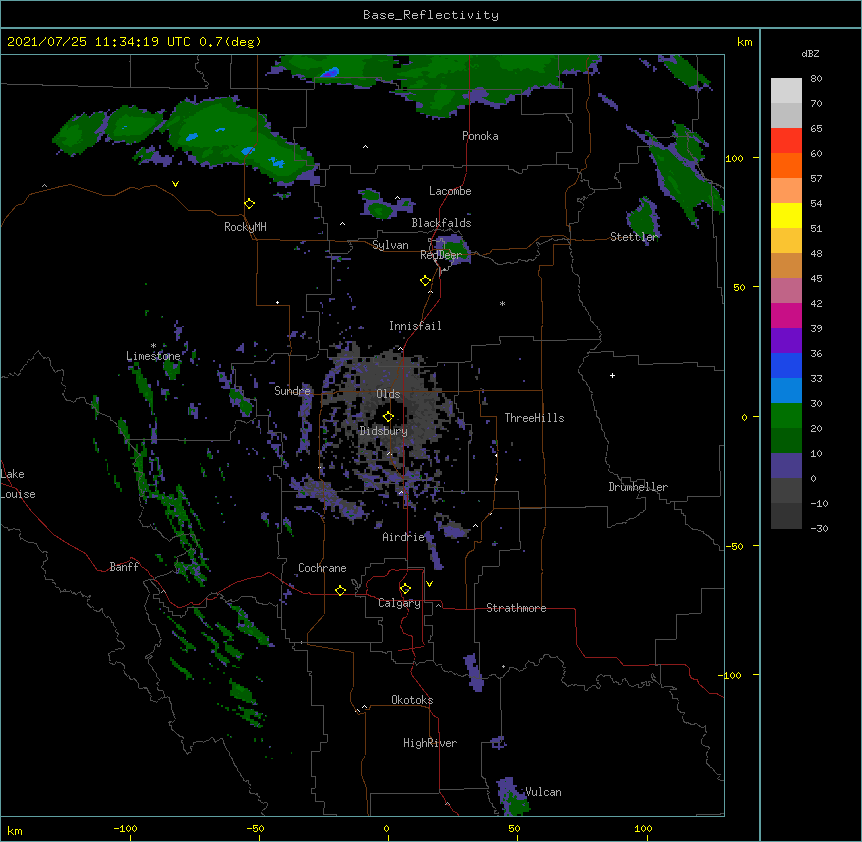Click the Sylvan map label
The width and height of the screenshot is (862, 842).
point(390,245)
